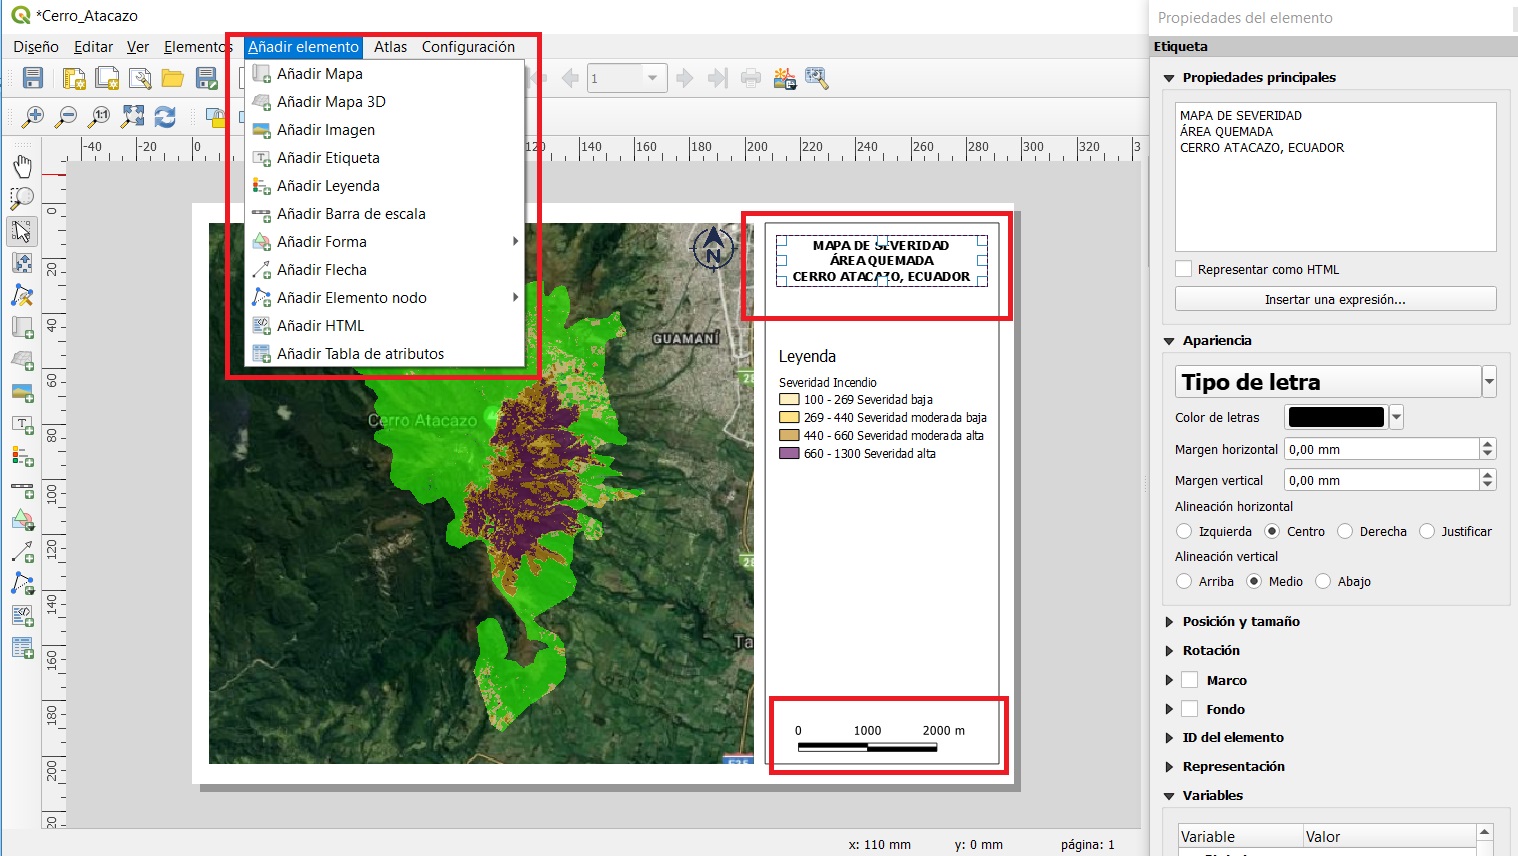The image size is (1518, 856).
Task: Select the Pan layout hand tool
Action: (22, 166)
